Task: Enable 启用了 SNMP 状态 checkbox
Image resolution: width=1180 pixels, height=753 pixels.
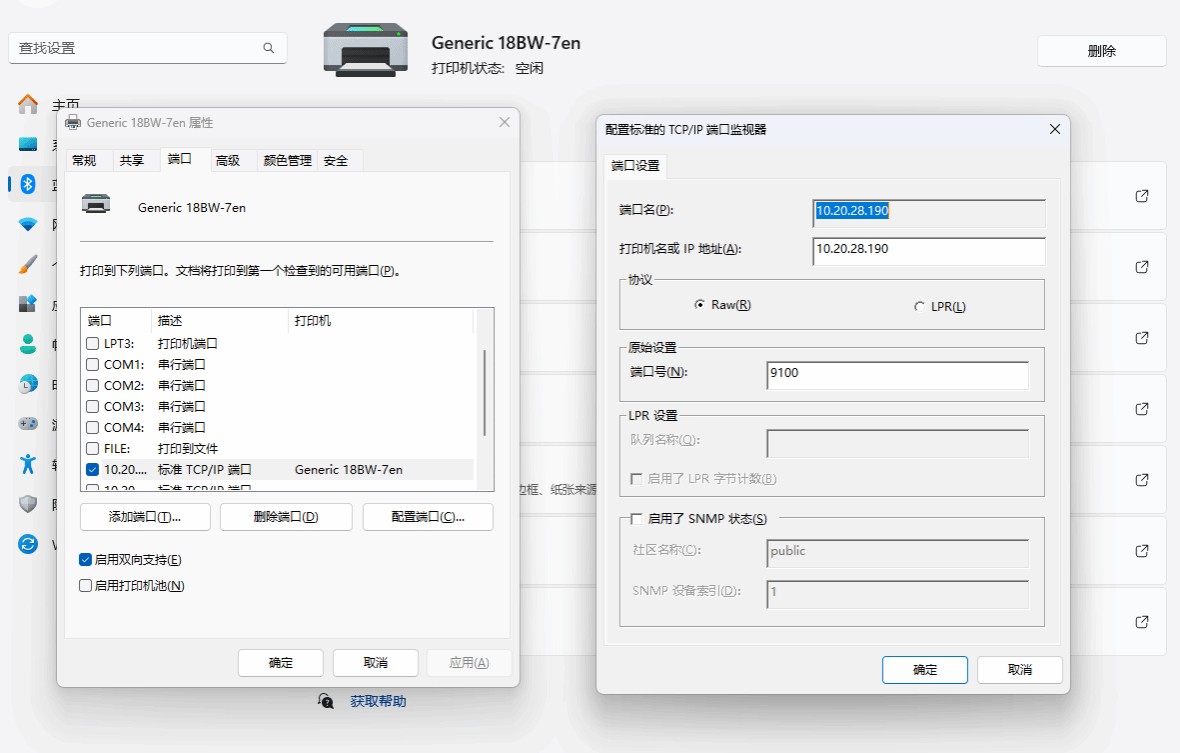Action: click(x=637, y=519)
